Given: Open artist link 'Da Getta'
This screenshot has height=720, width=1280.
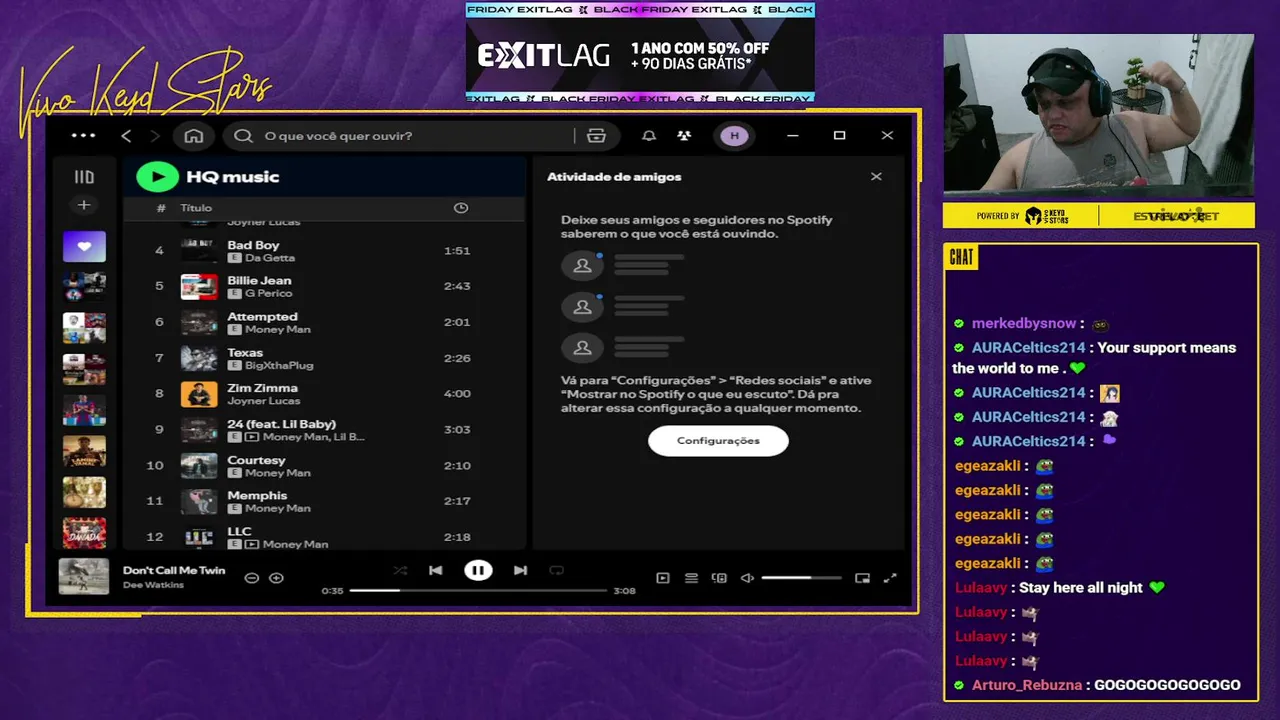Looking at the screenshot, I should (270, 258).
